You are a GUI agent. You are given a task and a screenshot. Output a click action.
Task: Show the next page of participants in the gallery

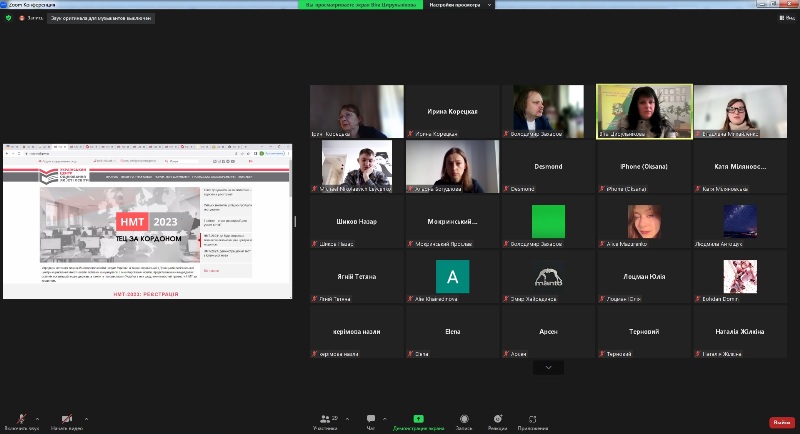(x=548, y=367)
